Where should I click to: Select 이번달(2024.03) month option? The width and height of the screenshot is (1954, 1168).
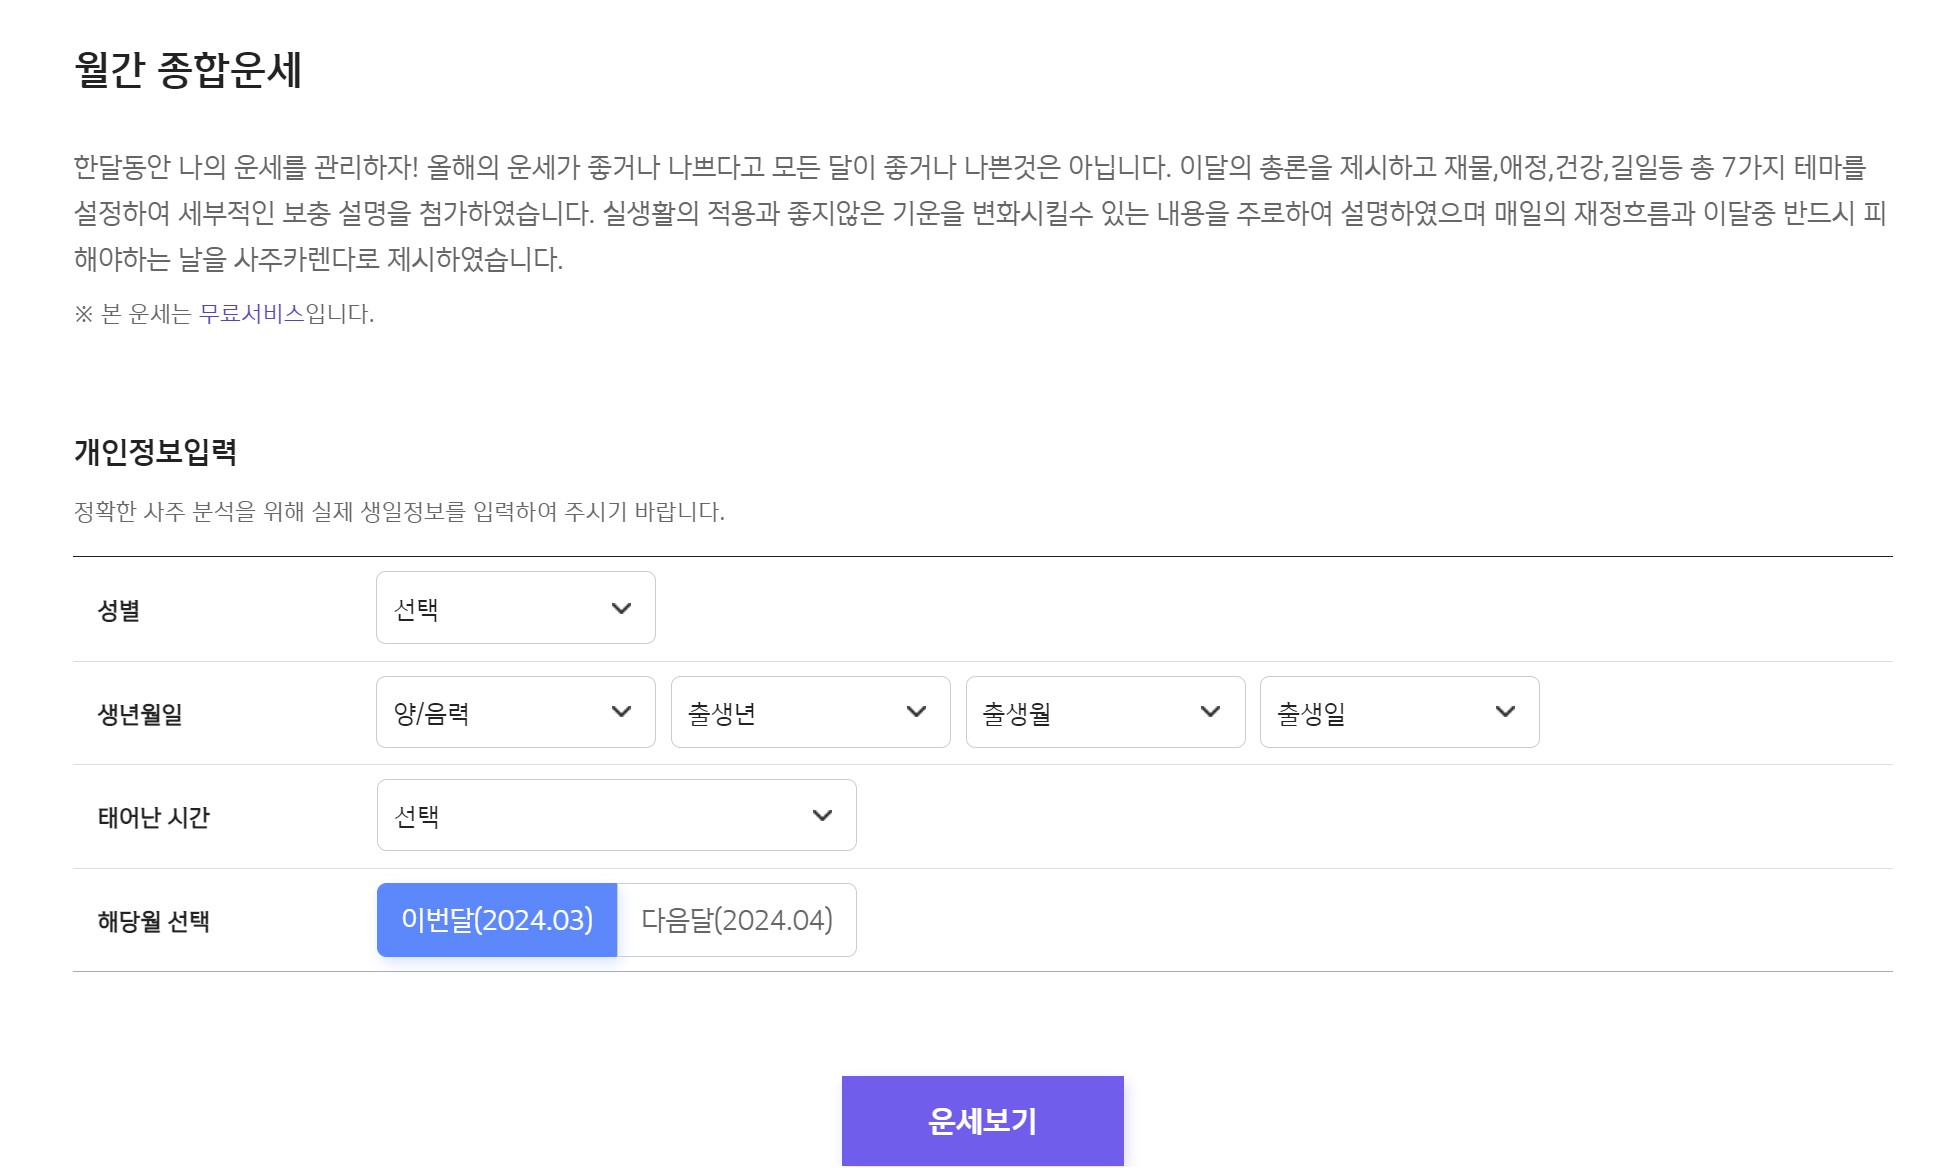coord(497,920)
